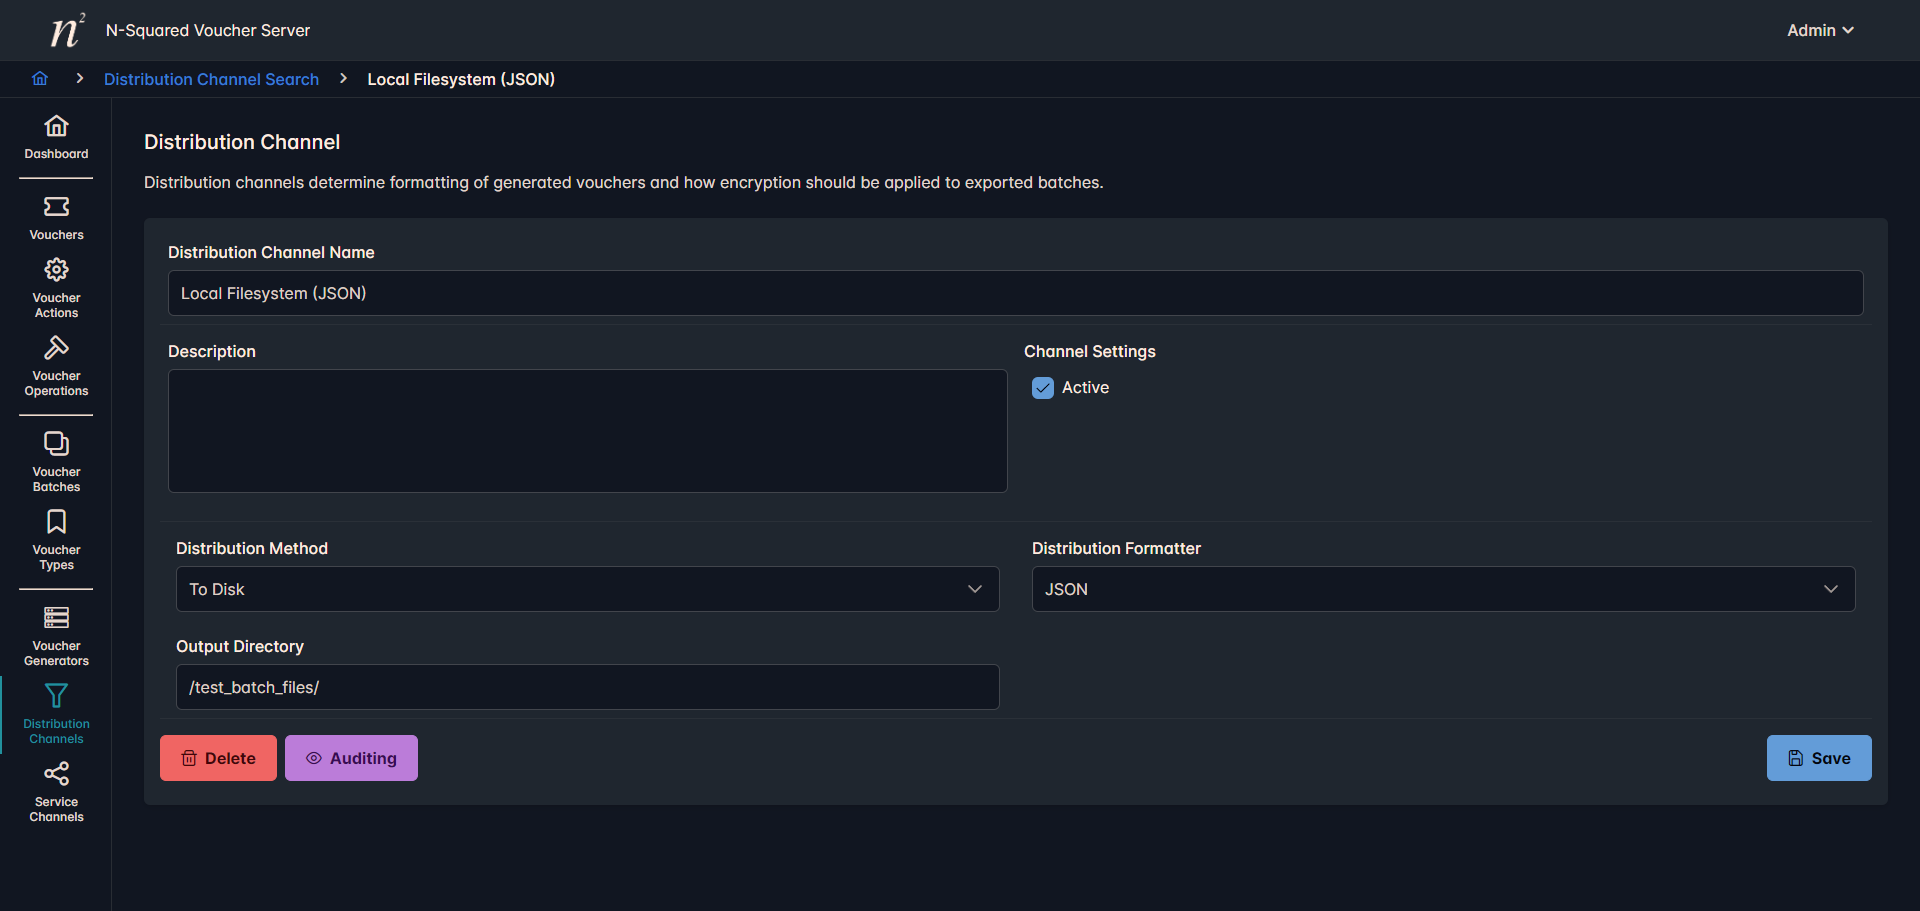Open Voucher Operations hammer icon
Image resolution: width=1920 pixels, height=911 pixels.
56,348
